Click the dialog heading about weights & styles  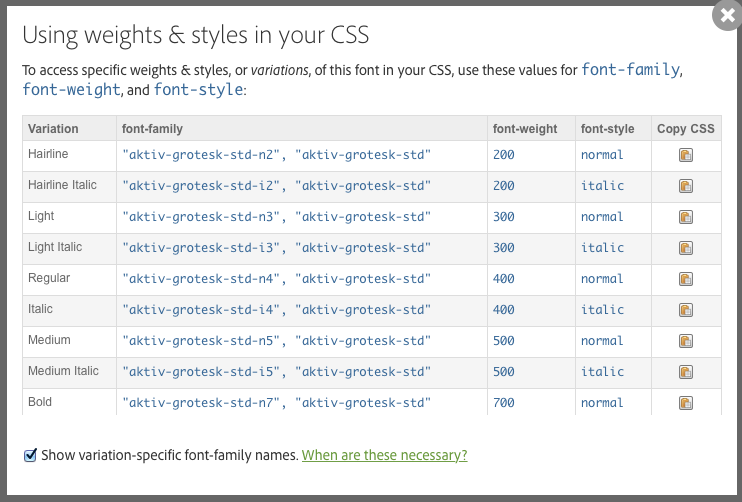point(195,35)
